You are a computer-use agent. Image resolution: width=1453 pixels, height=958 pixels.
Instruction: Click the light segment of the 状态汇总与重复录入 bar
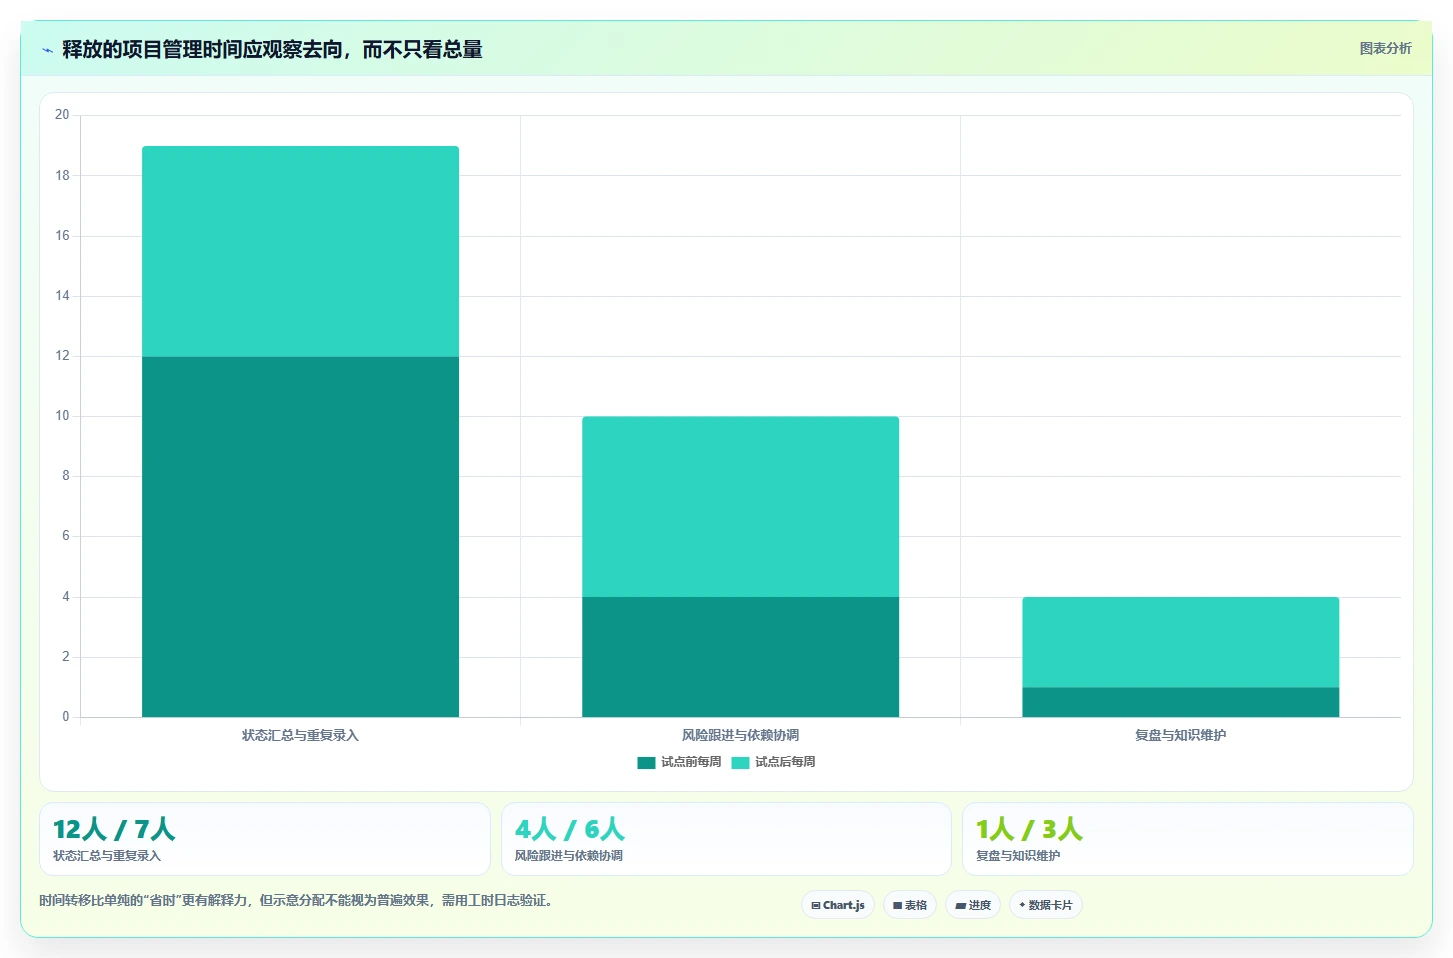coord(300,252)
